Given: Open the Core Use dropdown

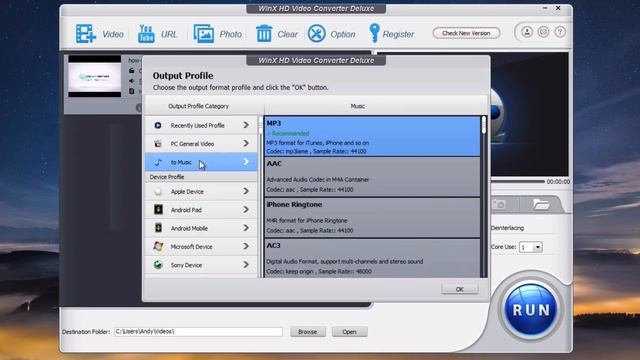Looking at the screenshot, I should coord(530,247).
